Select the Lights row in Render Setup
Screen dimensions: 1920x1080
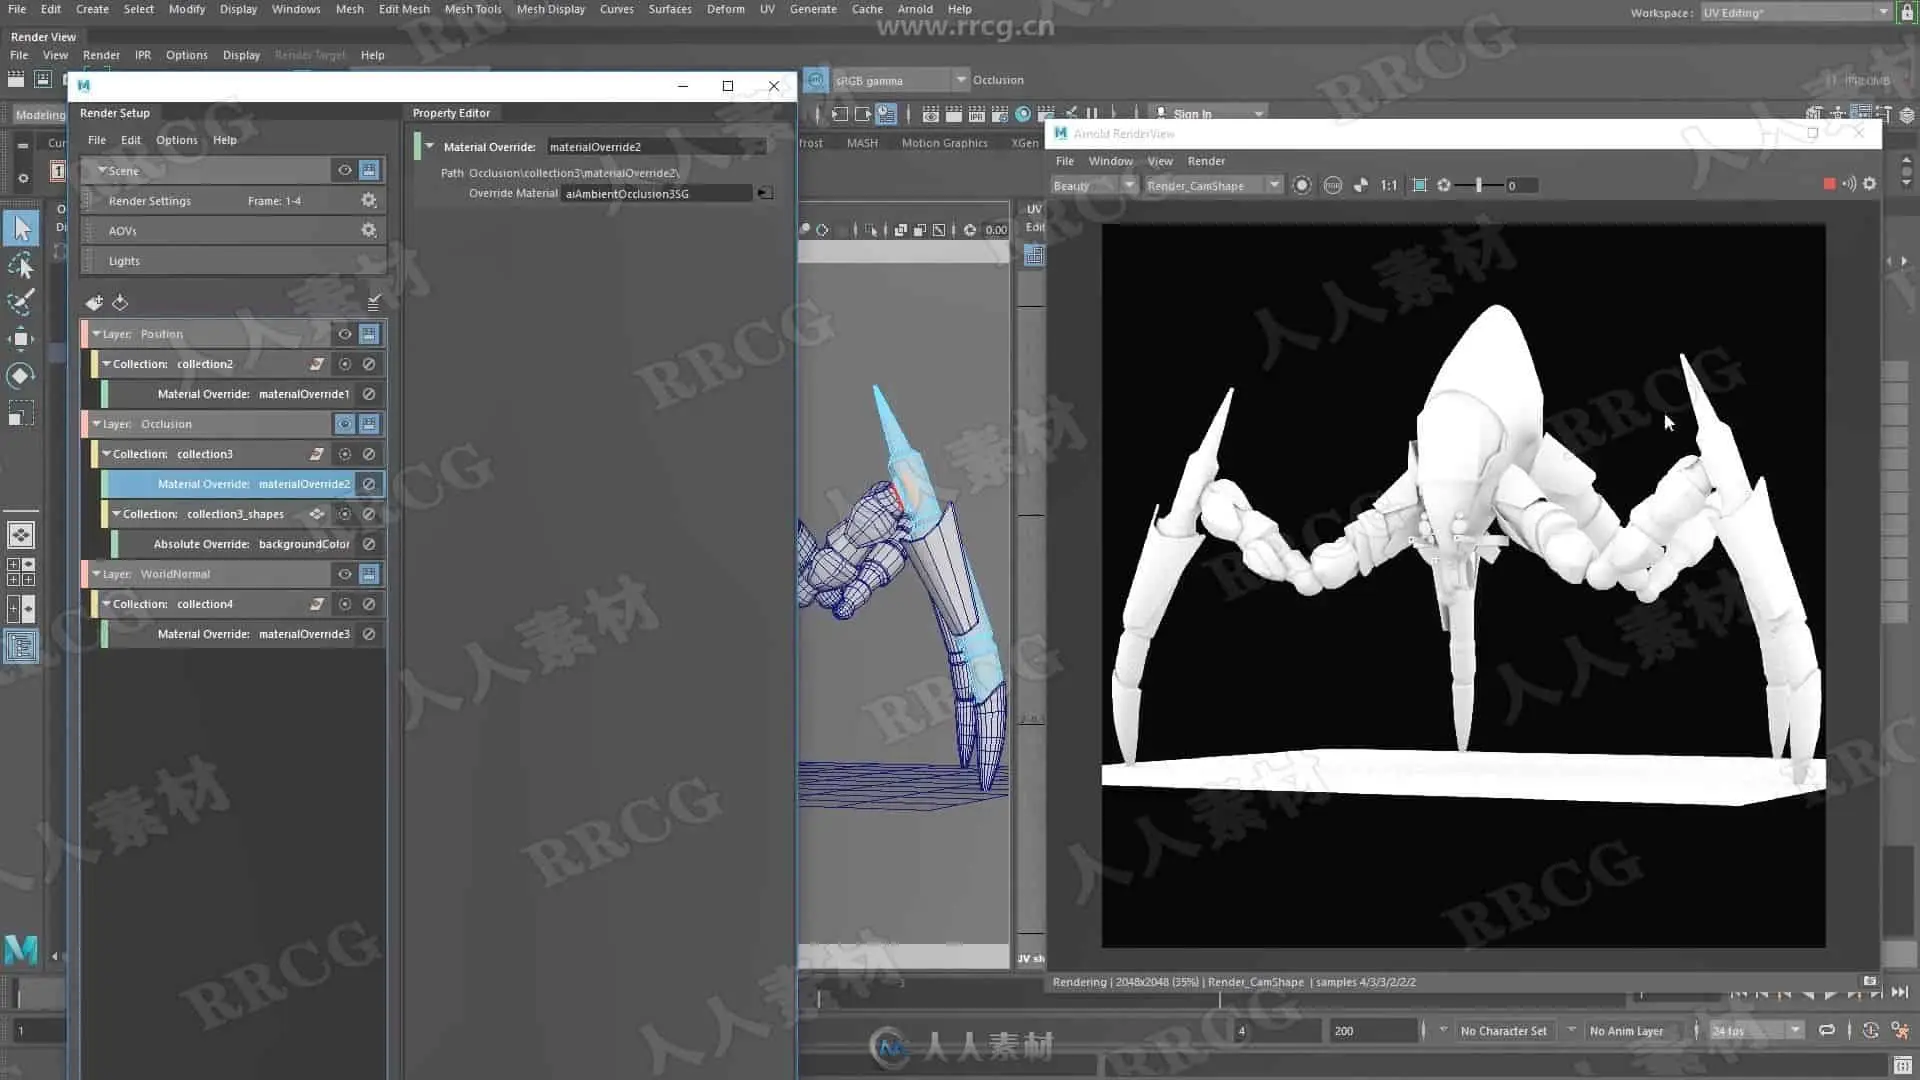(x=125, y=261)
